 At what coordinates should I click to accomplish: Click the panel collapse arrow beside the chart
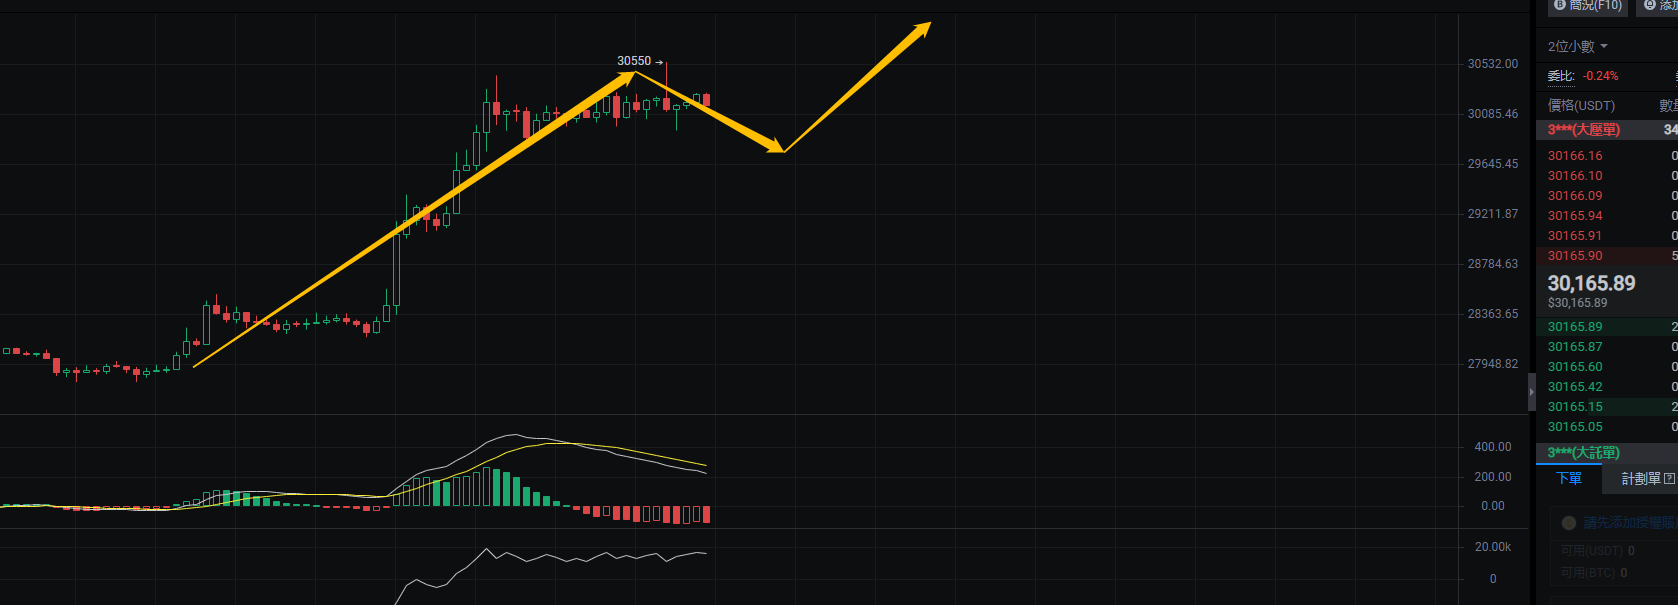pyautogui.click(x=1531, y=392)
